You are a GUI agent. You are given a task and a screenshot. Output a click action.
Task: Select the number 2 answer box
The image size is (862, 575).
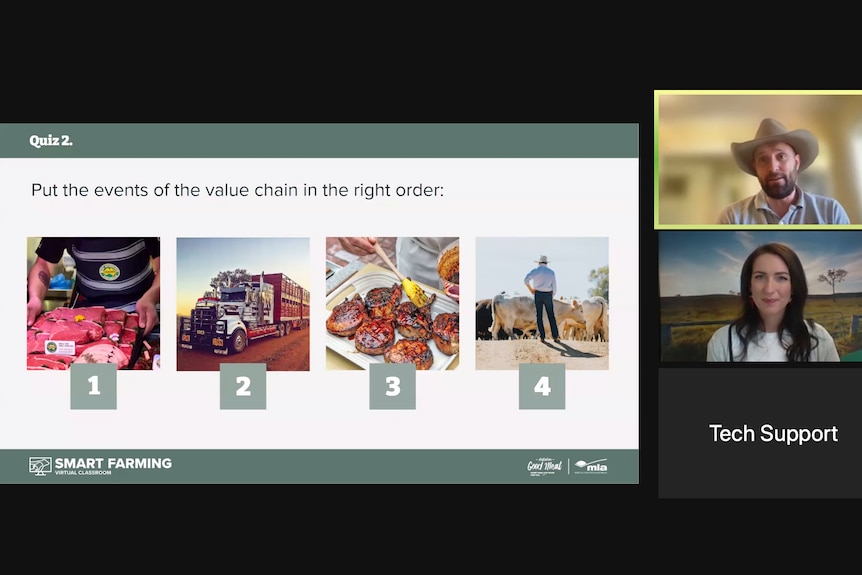(243, 386)
